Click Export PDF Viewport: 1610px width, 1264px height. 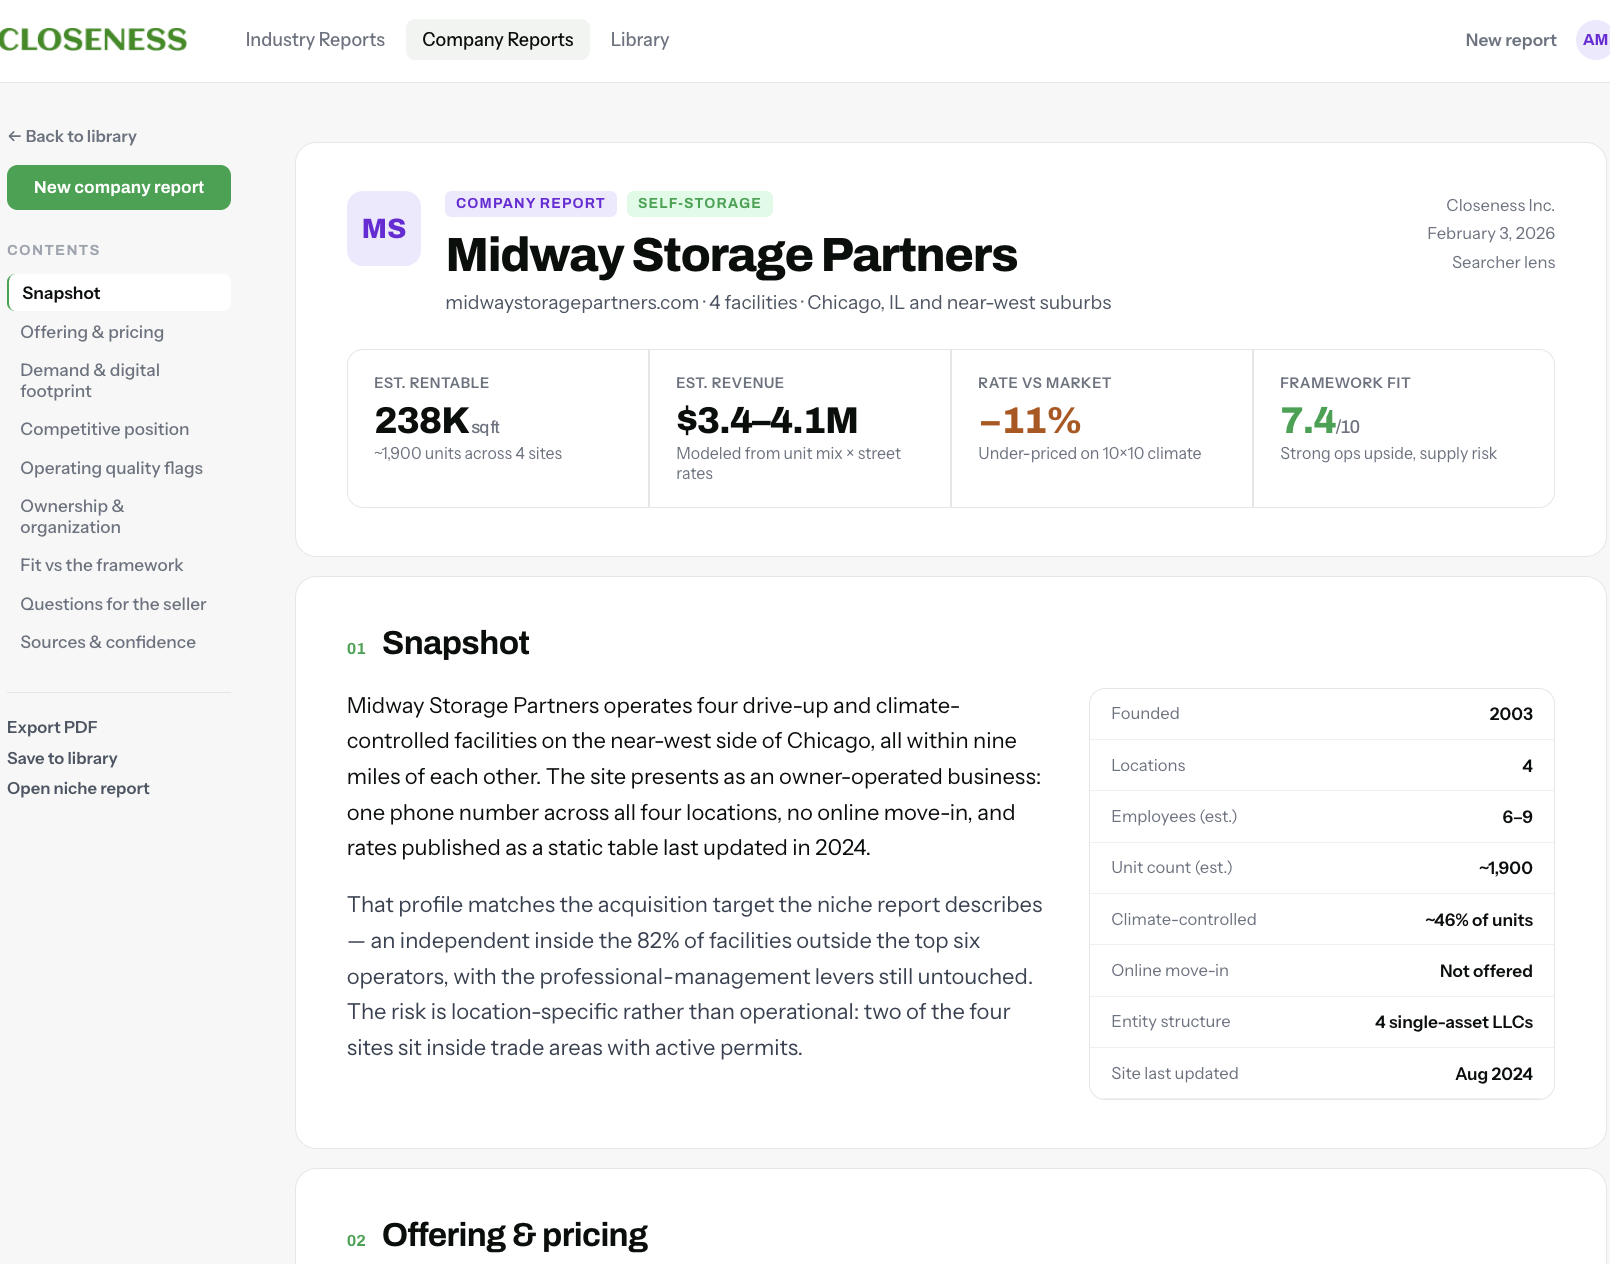click(x=52, y=727)
